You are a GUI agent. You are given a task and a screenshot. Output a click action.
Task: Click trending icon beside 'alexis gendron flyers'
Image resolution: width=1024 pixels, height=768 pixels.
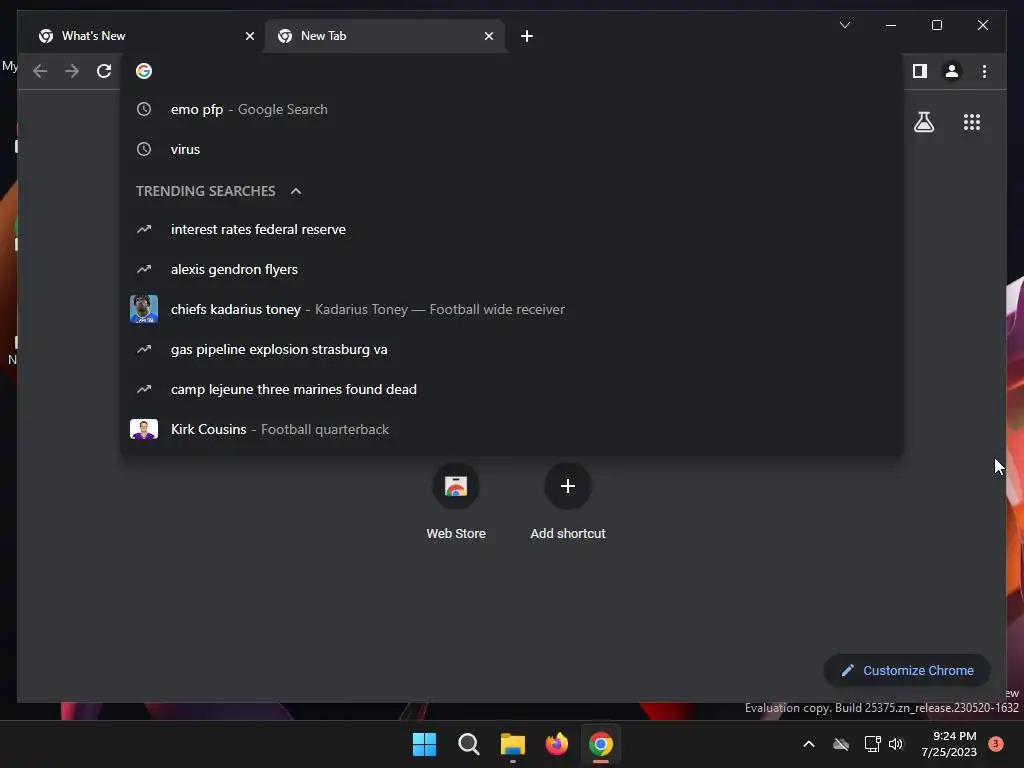click(144, 269)
